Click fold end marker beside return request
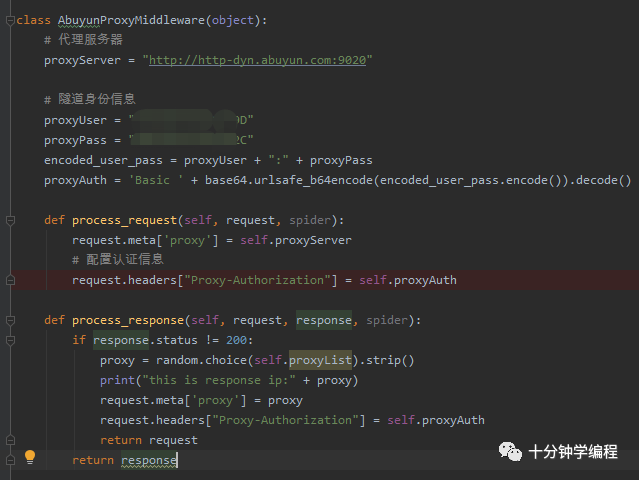639x480 pixels. tap(11, 440)
